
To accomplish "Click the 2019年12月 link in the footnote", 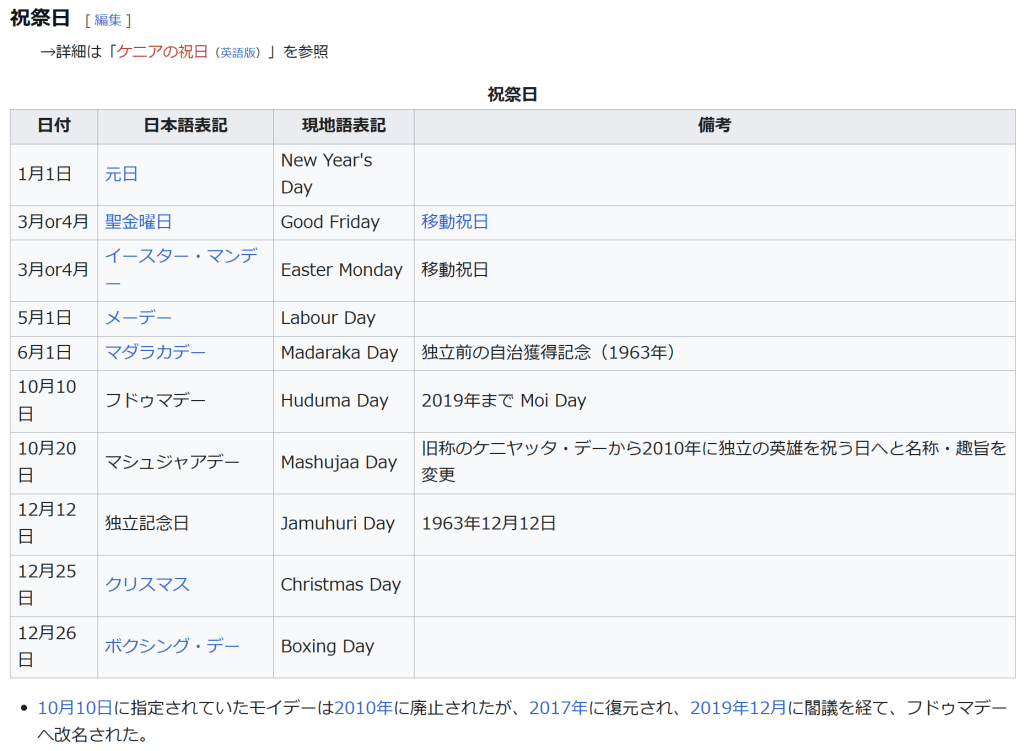I will (738, 708).
